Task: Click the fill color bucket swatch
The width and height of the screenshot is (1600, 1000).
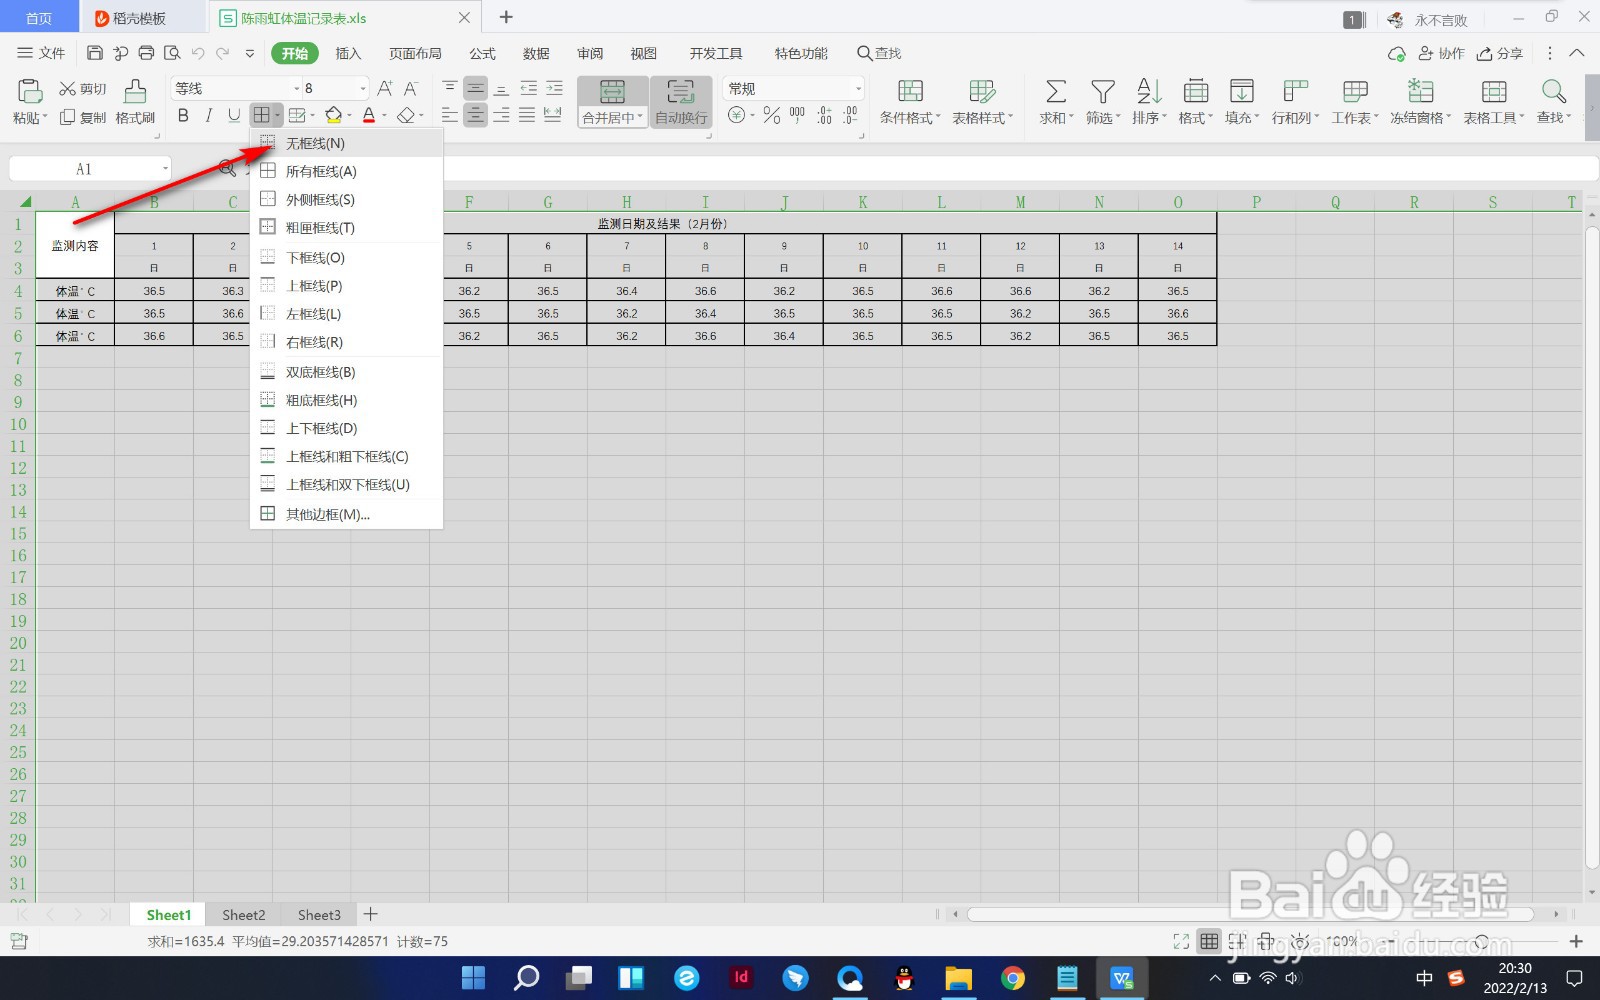Action: click(x=334, y=116)
